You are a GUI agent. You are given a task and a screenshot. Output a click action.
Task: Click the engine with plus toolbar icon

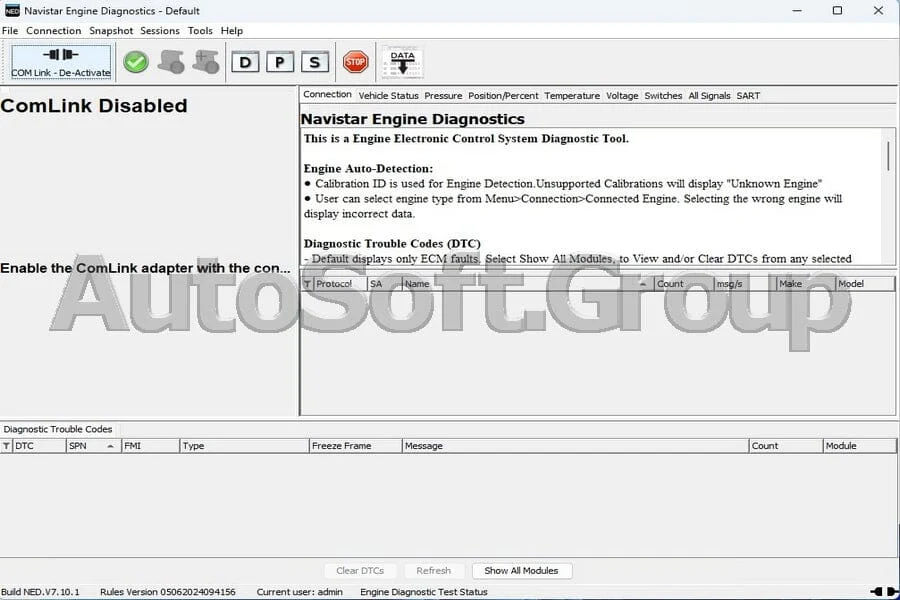tap(206, 62)
